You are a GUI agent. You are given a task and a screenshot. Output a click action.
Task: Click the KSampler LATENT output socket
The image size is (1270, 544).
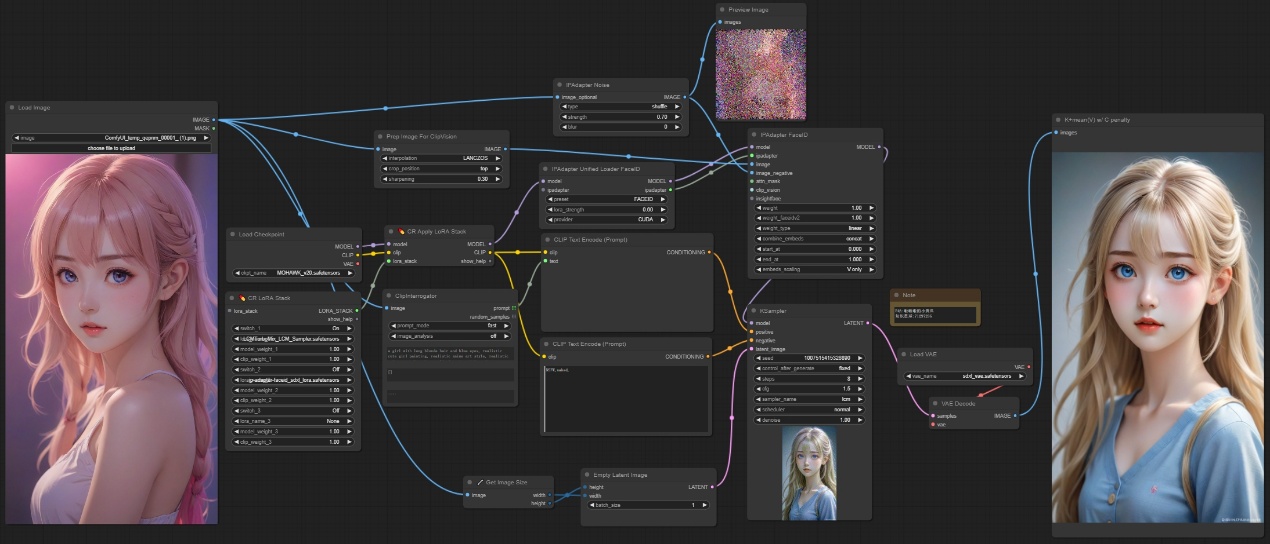pyautogui.click(x=867, y=323)
